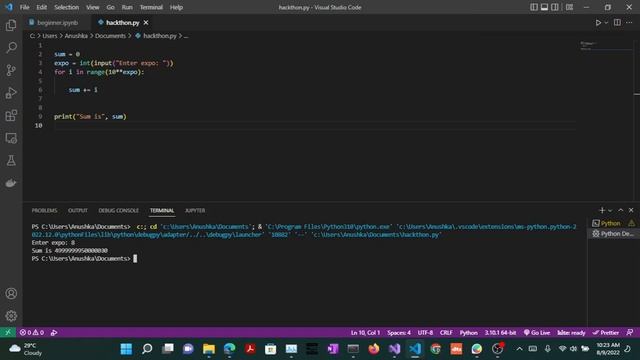Toggle the primary side bar layout icon
640x360 pixels.
click(534, 7)
